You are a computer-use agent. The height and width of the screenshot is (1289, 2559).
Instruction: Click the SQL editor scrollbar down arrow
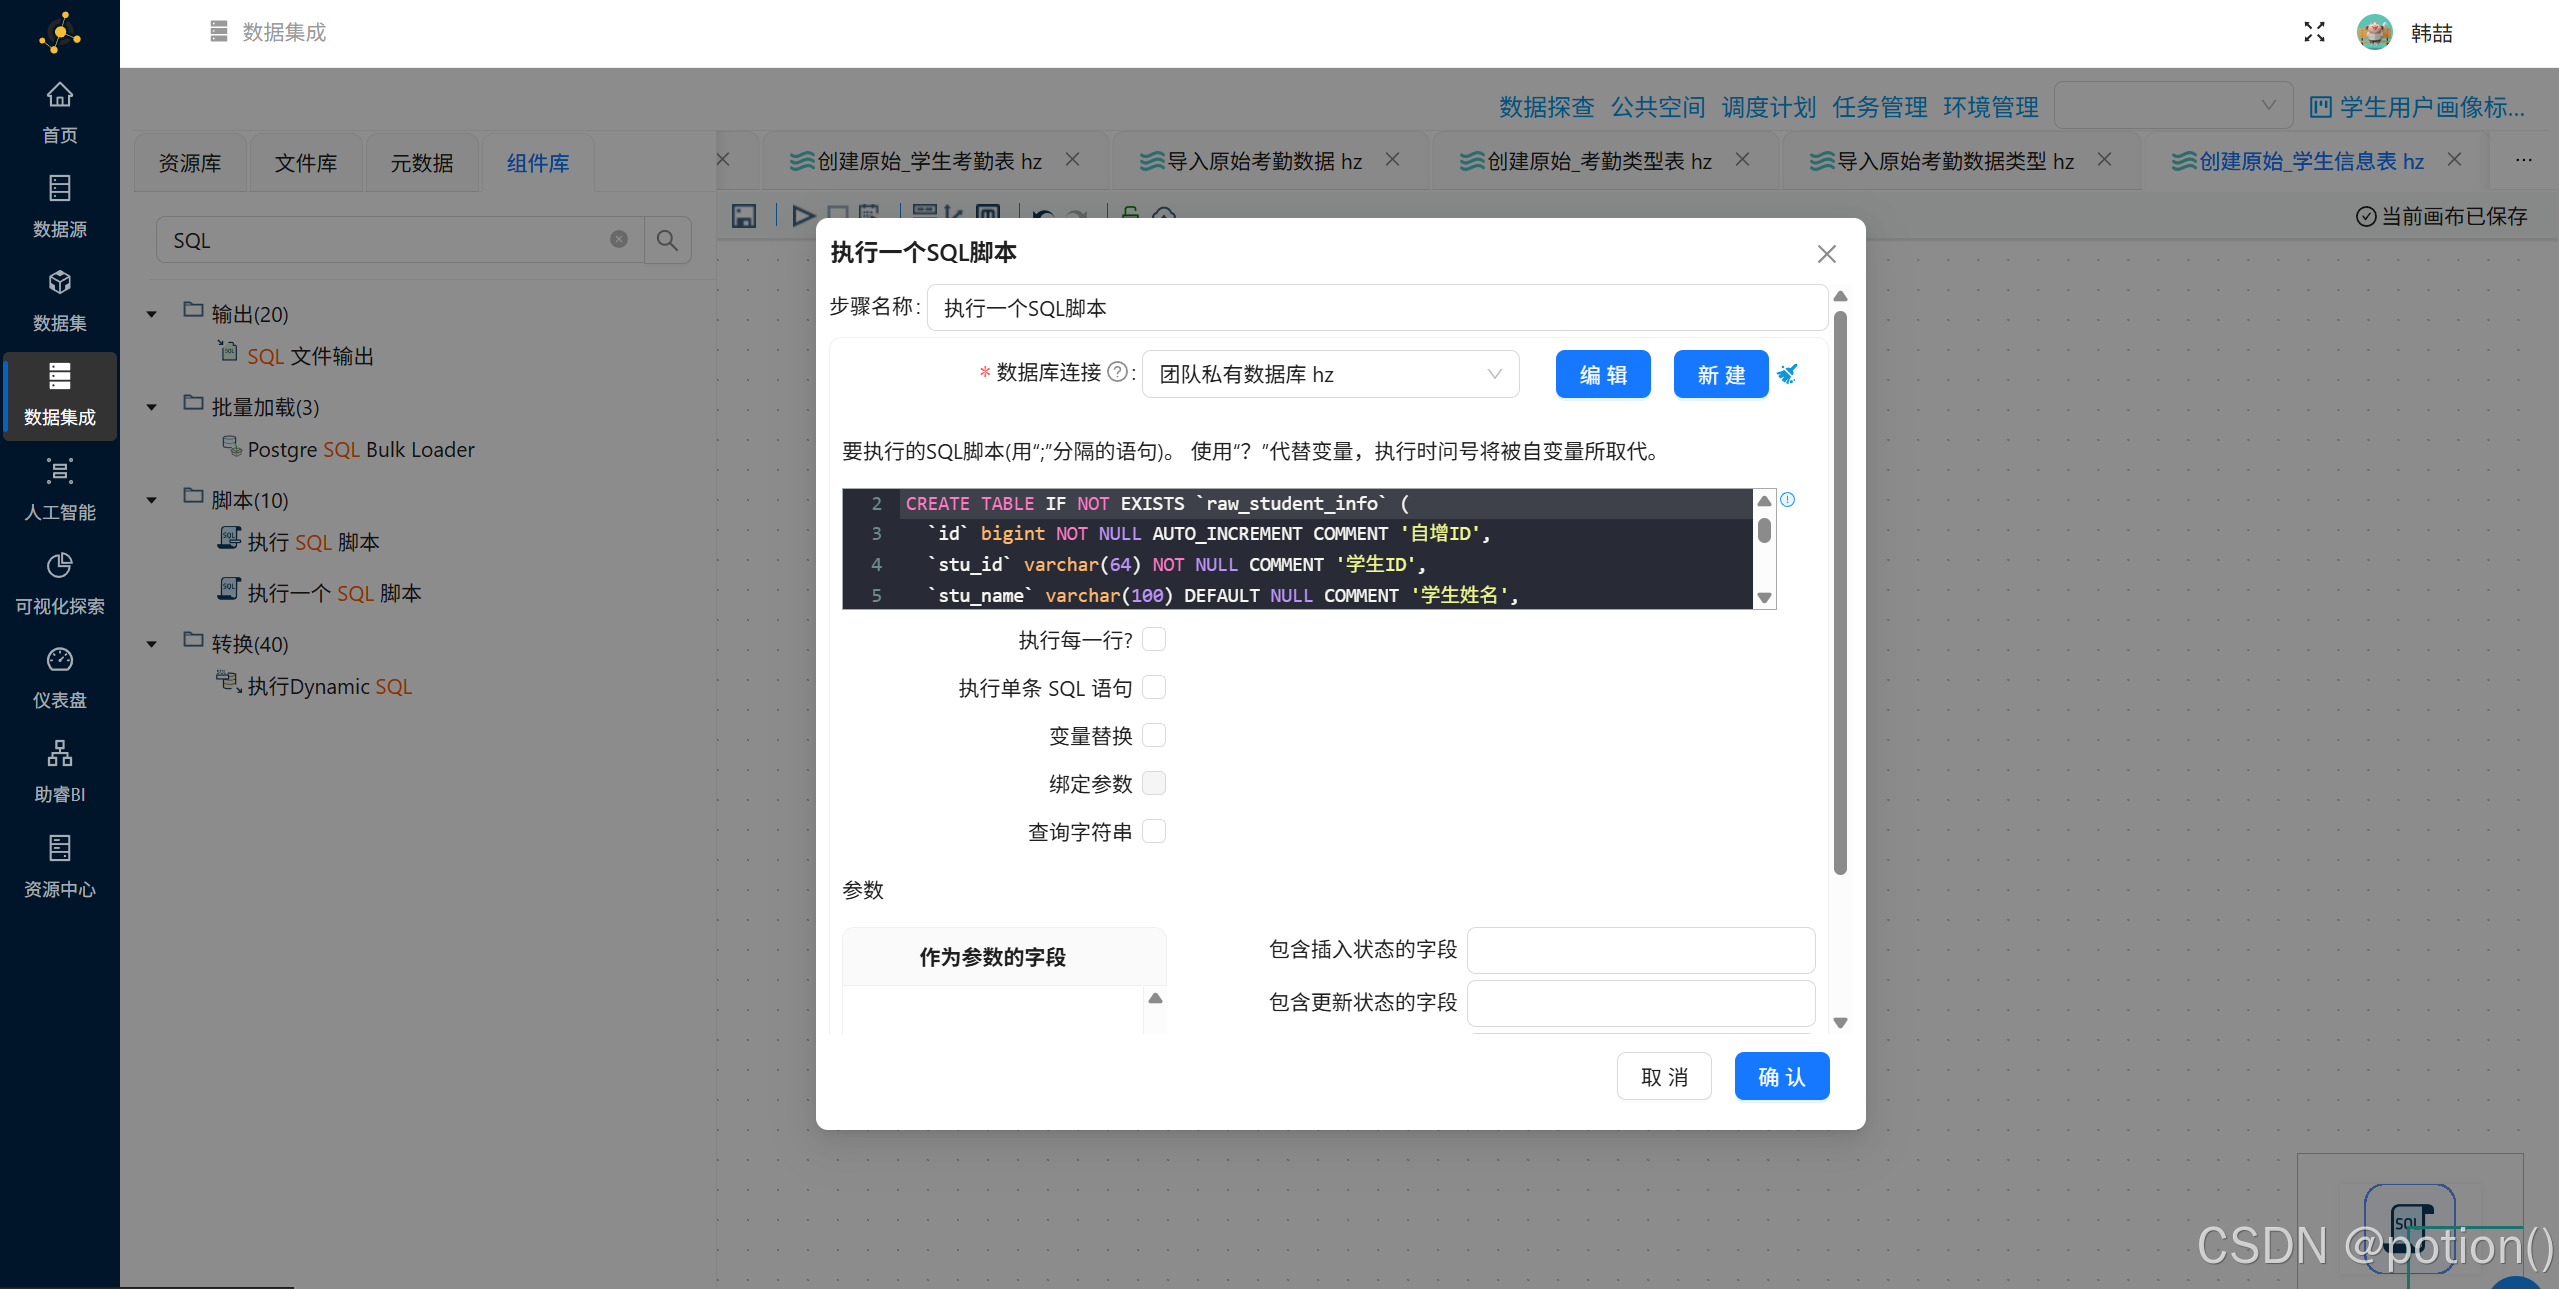tap(1765, 597)
